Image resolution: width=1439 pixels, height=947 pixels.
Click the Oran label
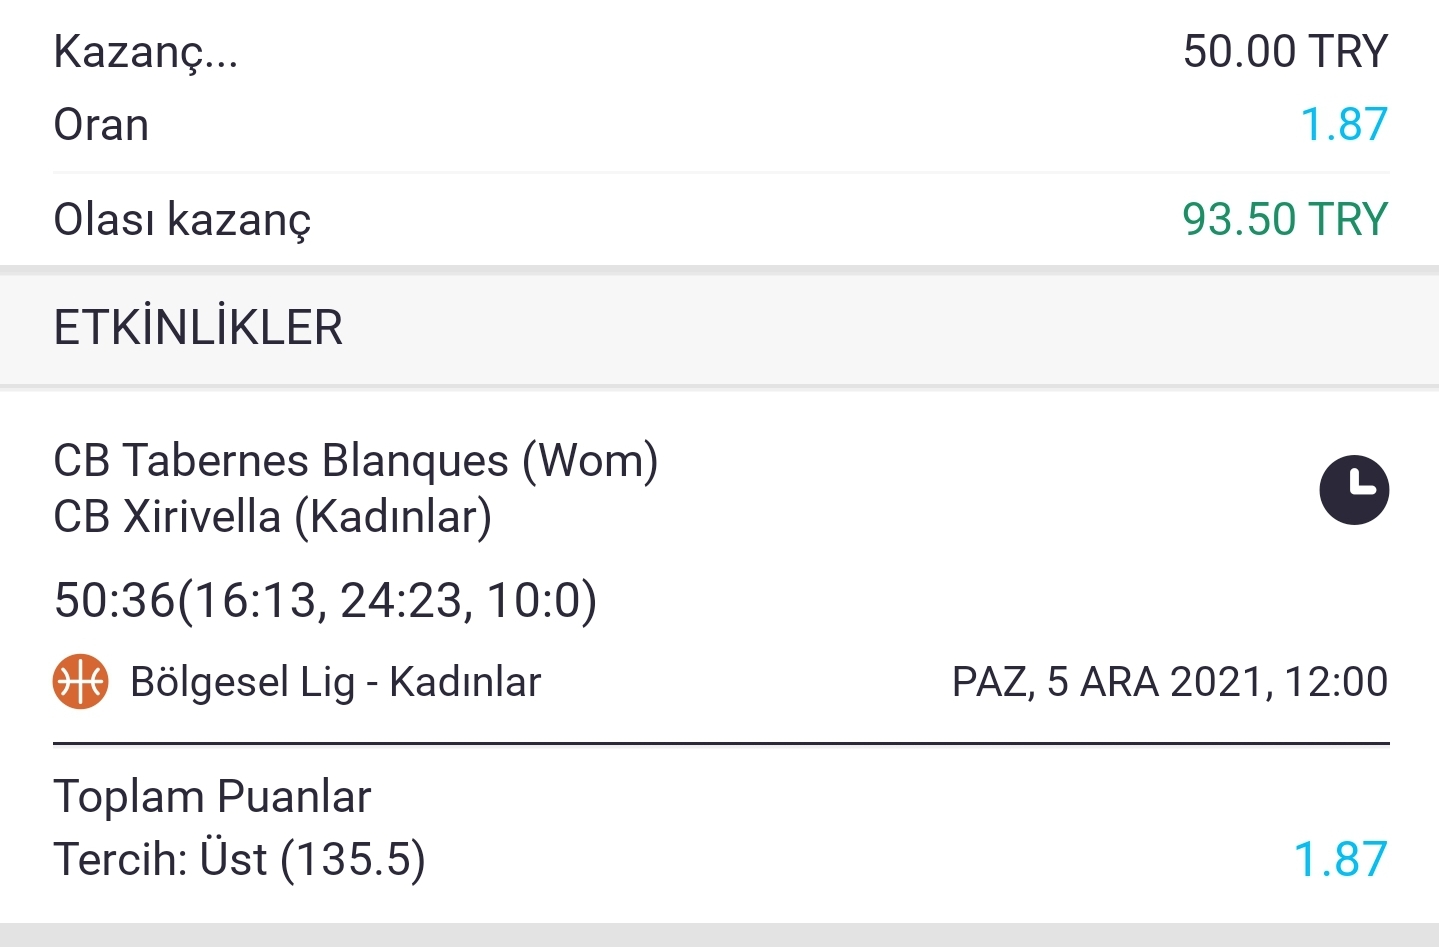tap(101, 126)
